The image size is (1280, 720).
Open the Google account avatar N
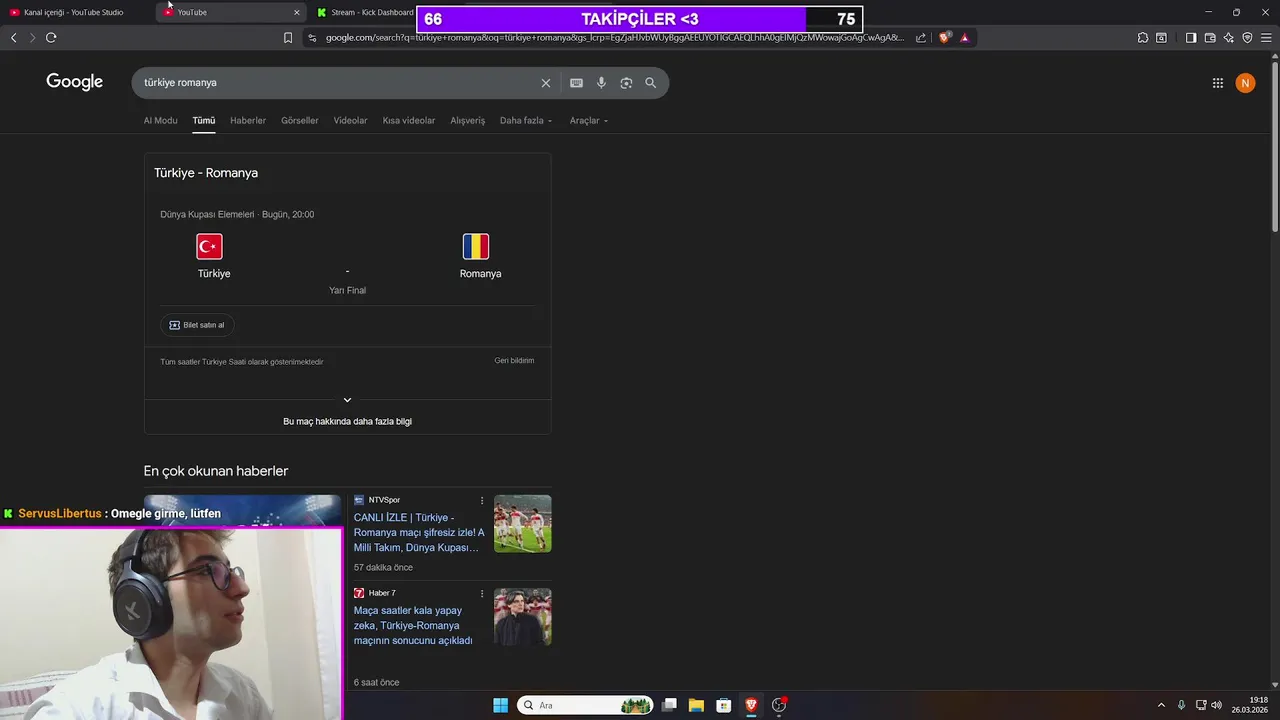1245,83
